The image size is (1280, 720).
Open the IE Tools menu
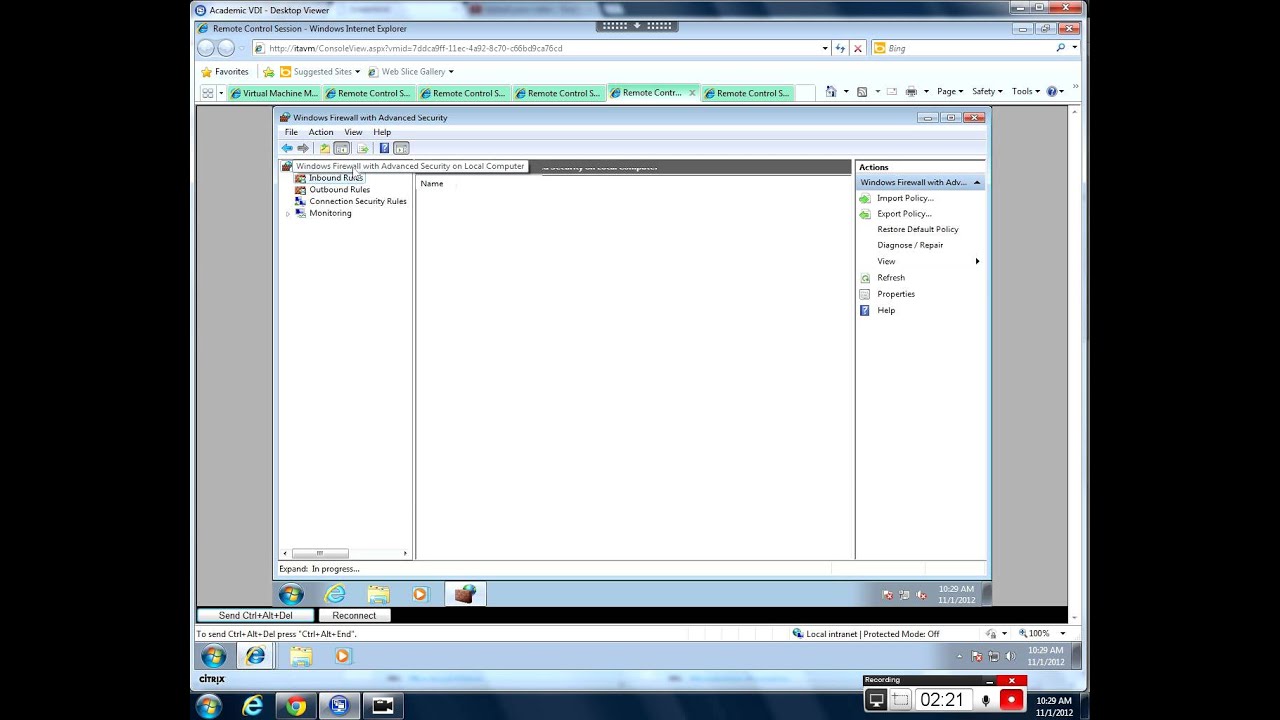(1025, 92)
